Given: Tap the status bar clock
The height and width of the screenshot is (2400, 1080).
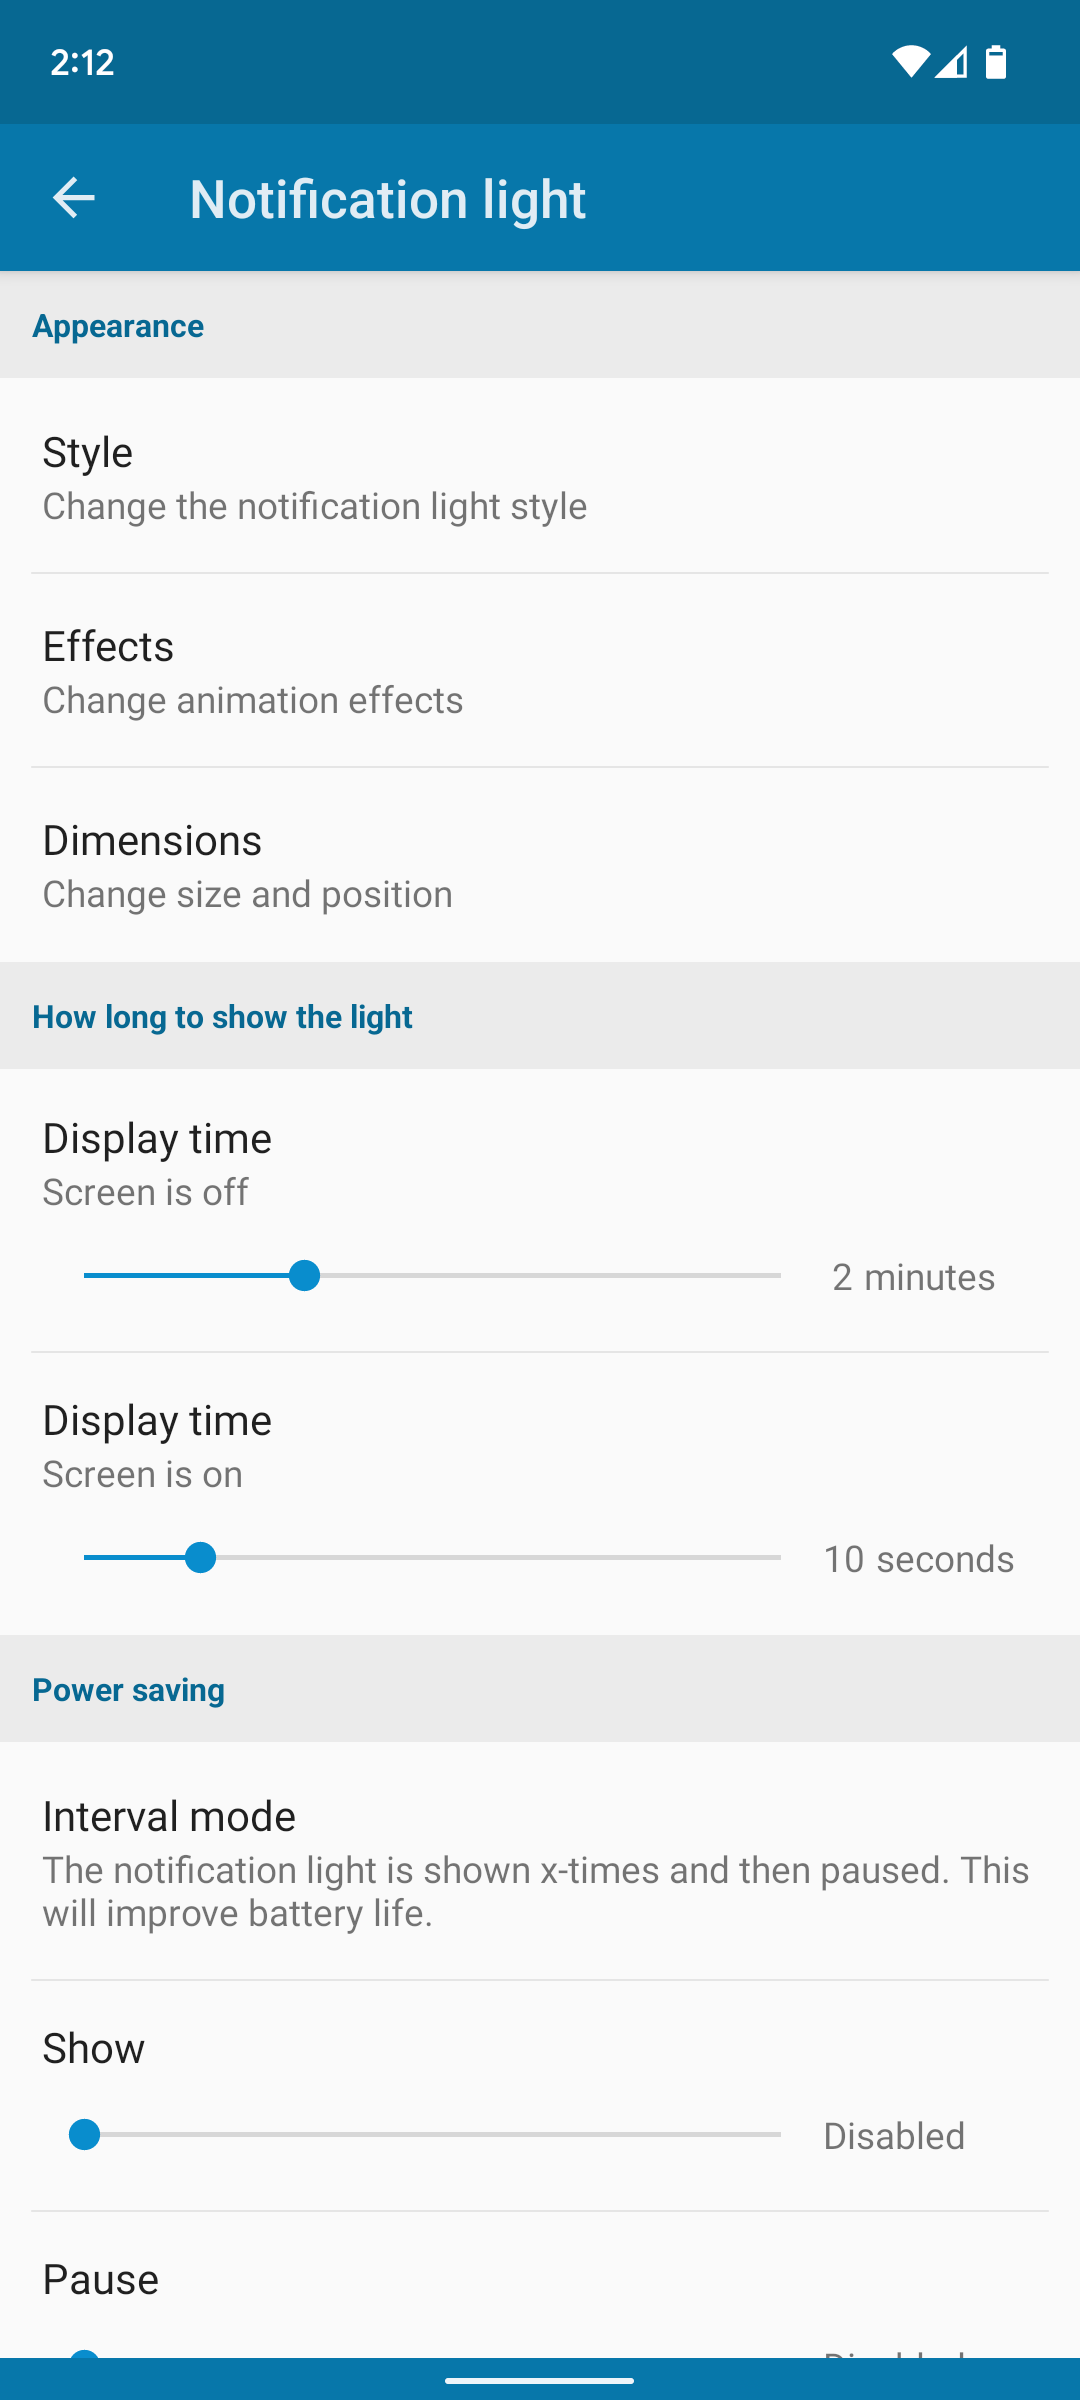Looking at the screenshot, I should point(82,62).
